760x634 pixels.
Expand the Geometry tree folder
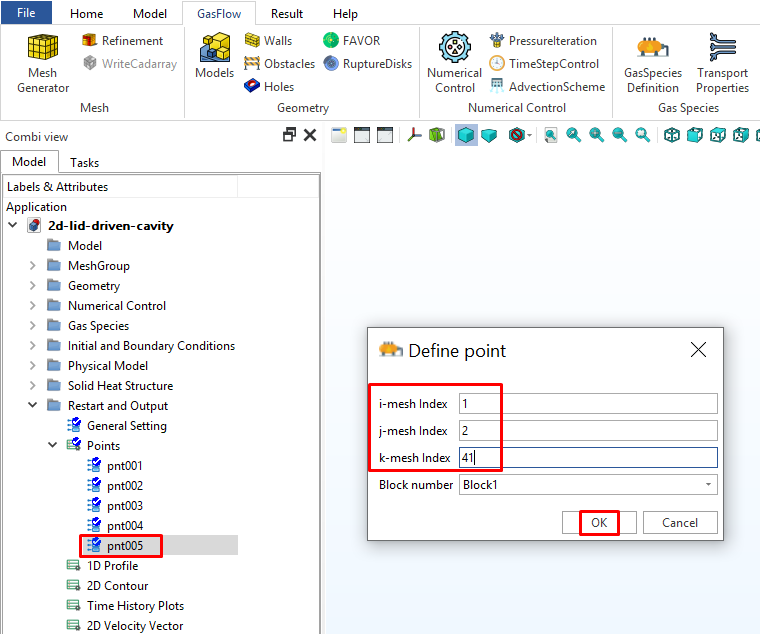33,286
